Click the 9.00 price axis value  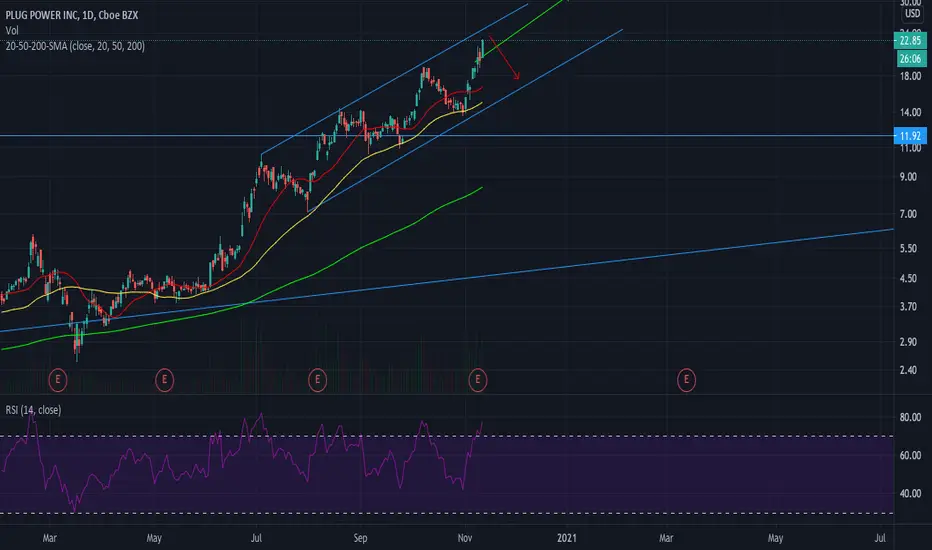point(908,177)
